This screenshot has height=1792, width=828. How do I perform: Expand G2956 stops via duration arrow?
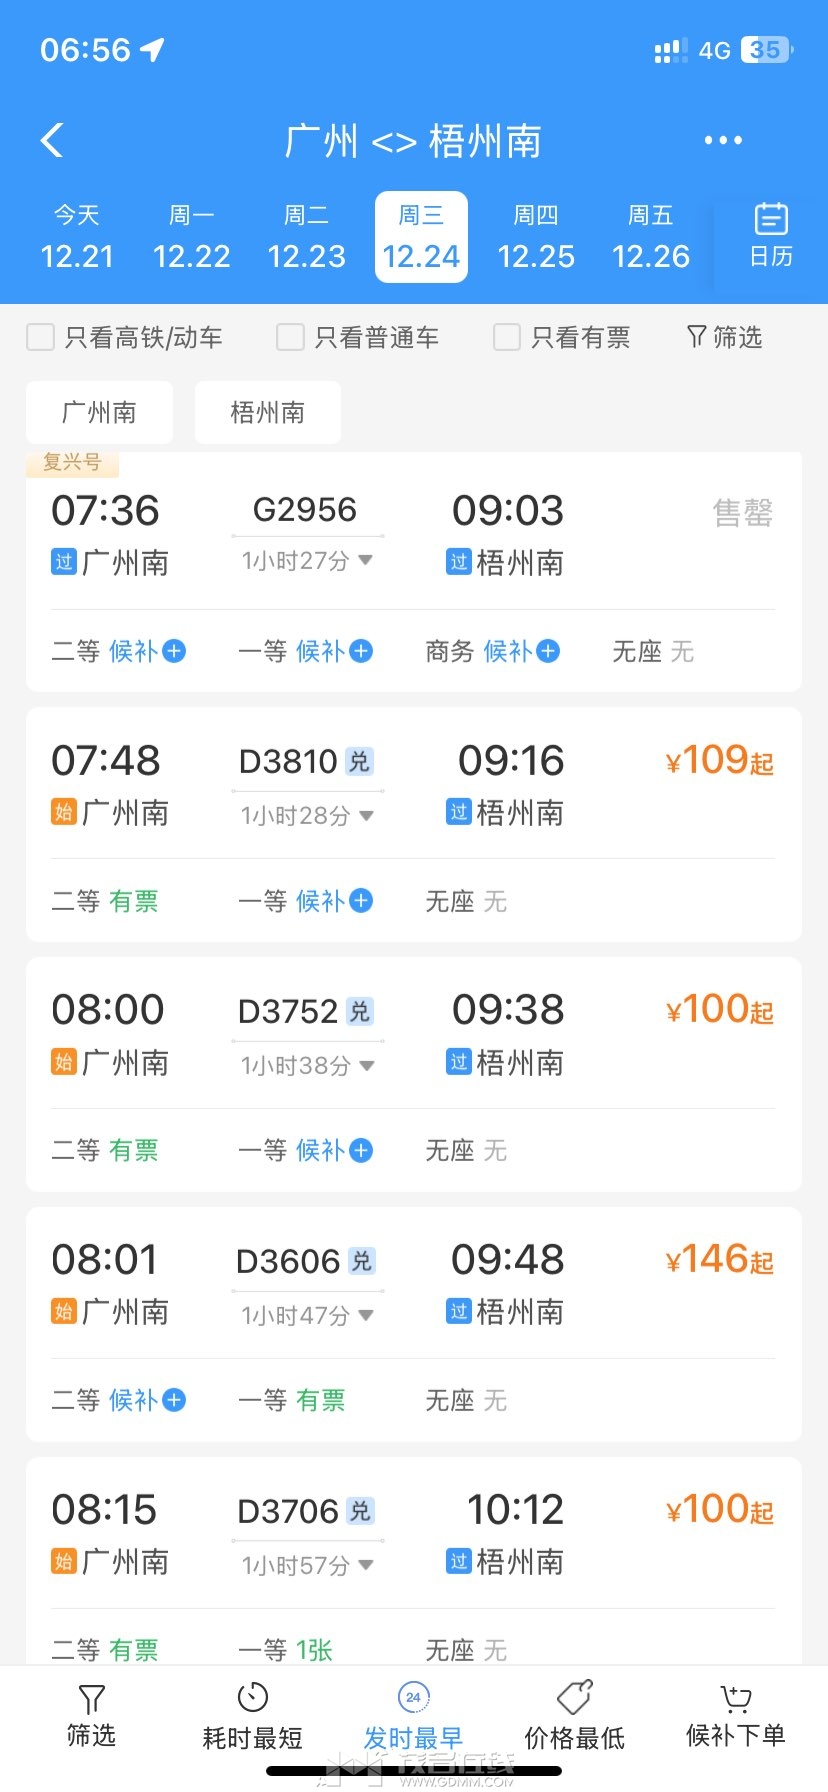click(x=365, y=561)
